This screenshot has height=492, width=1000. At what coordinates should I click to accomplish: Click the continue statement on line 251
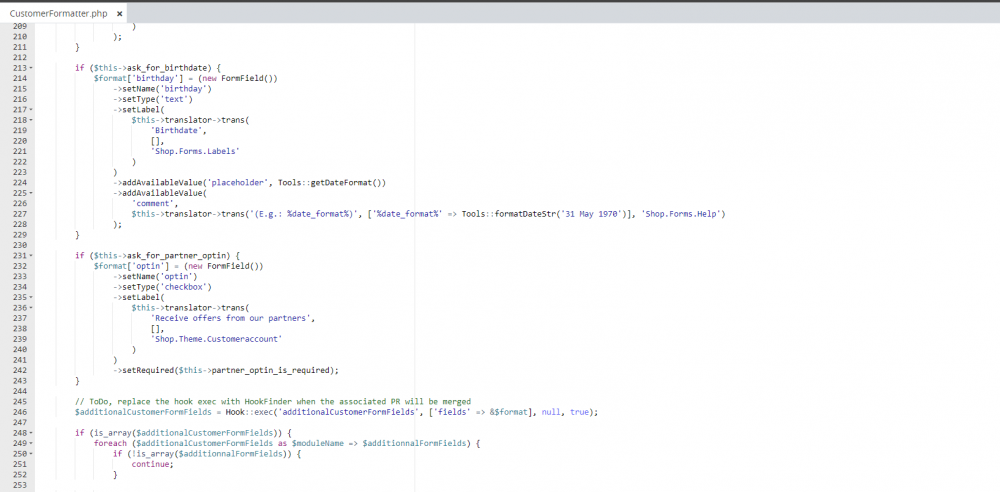[150, 464]
